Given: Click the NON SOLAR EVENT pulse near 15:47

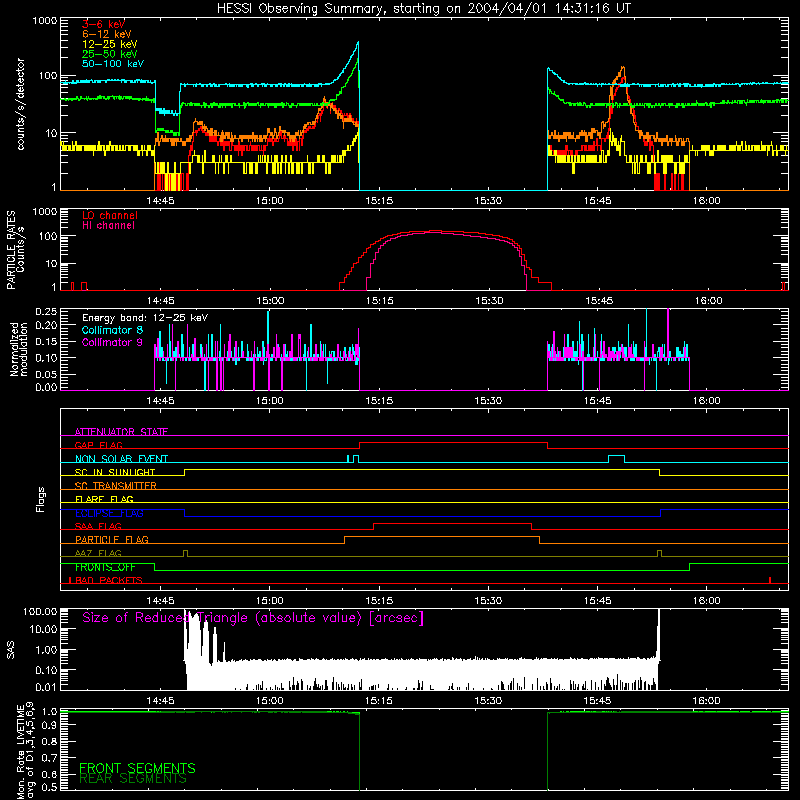Looking at the screenshot, I should point(617,456).
